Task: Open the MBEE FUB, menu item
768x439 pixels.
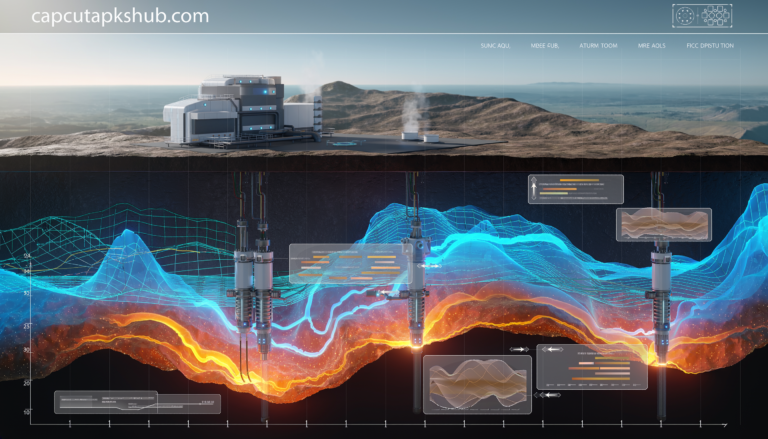Action: (x=545, y=46)
